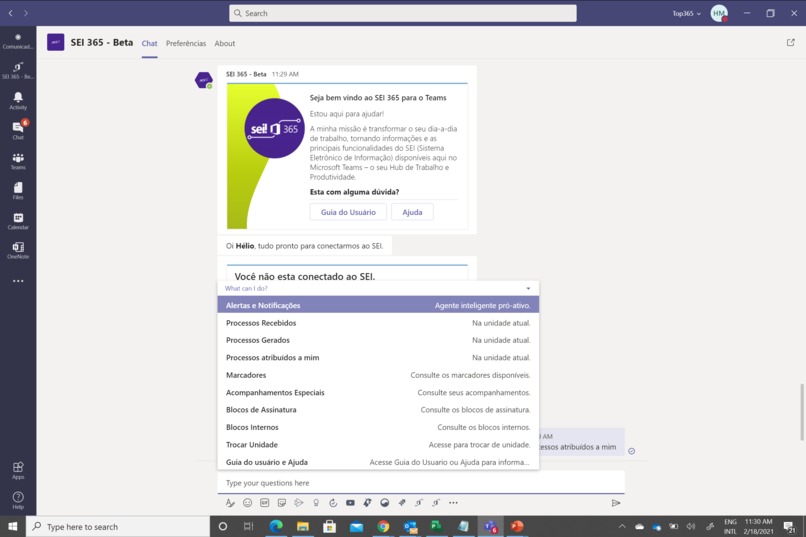Open the SEI 365 - Be... sidebar app

18,70
